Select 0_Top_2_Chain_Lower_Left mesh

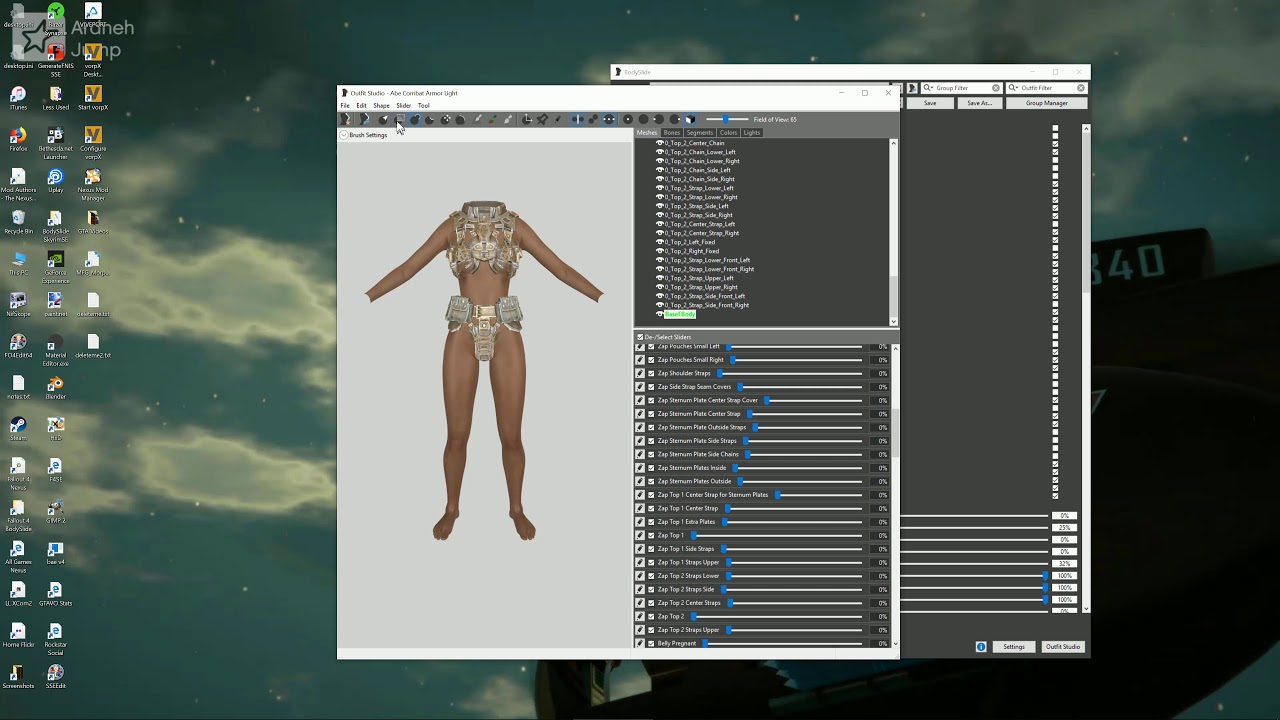(x=700, y=152)
